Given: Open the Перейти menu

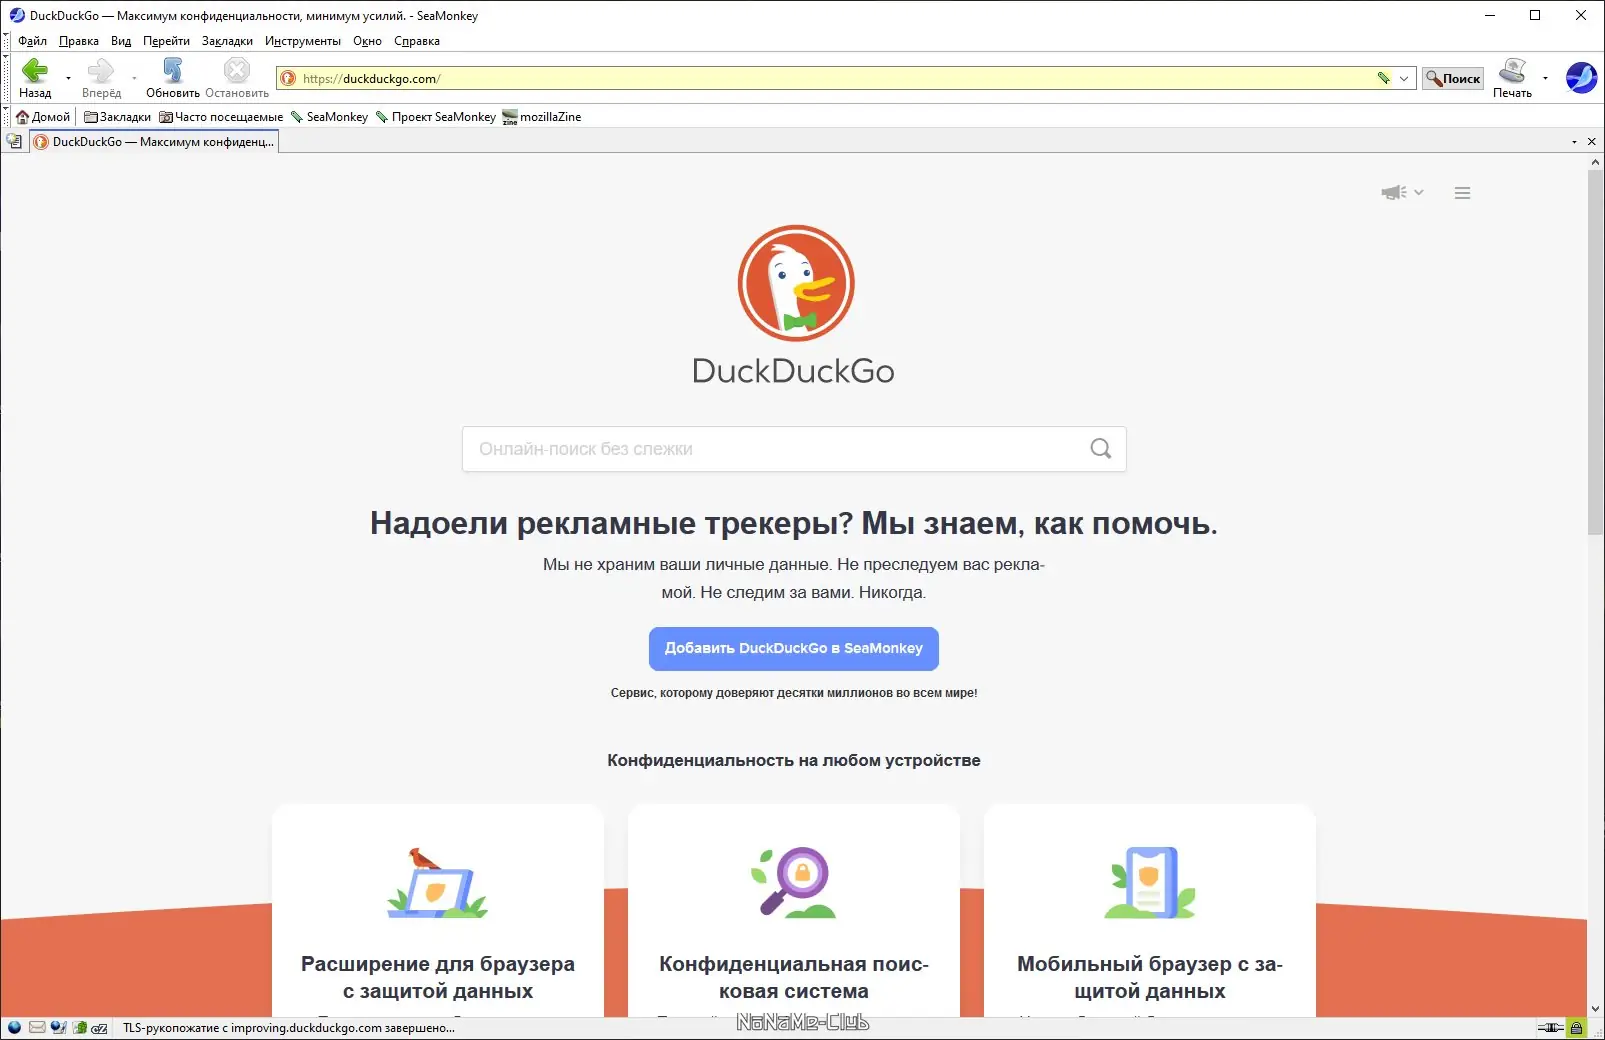Looking at the screenshot, I should coord(166,41).
